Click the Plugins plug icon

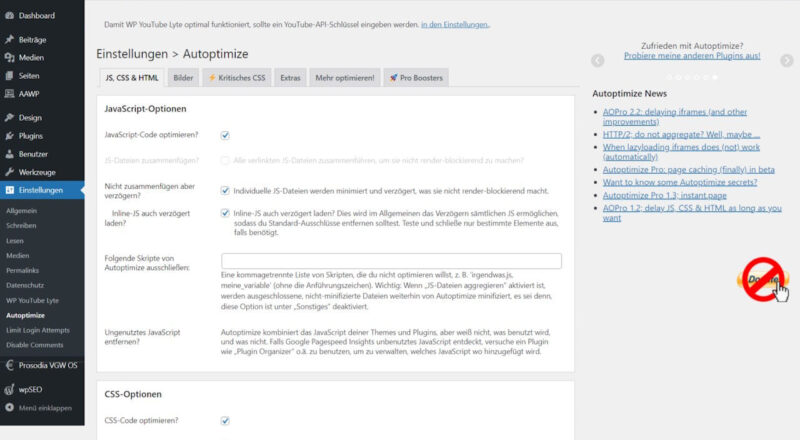tap(9, 135)
